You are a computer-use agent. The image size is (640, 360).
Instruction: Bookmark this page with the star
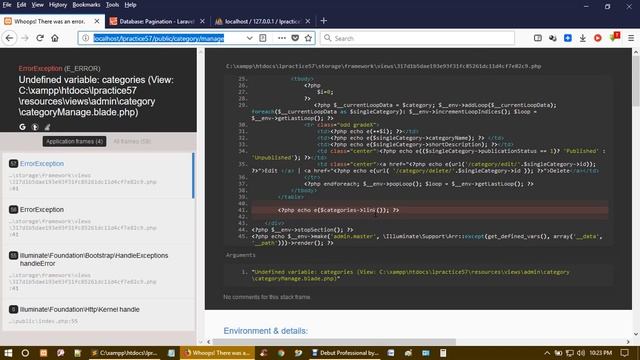point(308,38)
